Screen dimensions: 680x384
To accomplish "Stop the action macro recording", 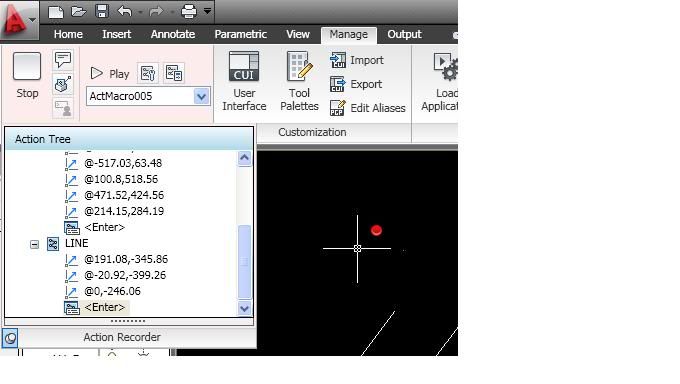I will 27,74.
